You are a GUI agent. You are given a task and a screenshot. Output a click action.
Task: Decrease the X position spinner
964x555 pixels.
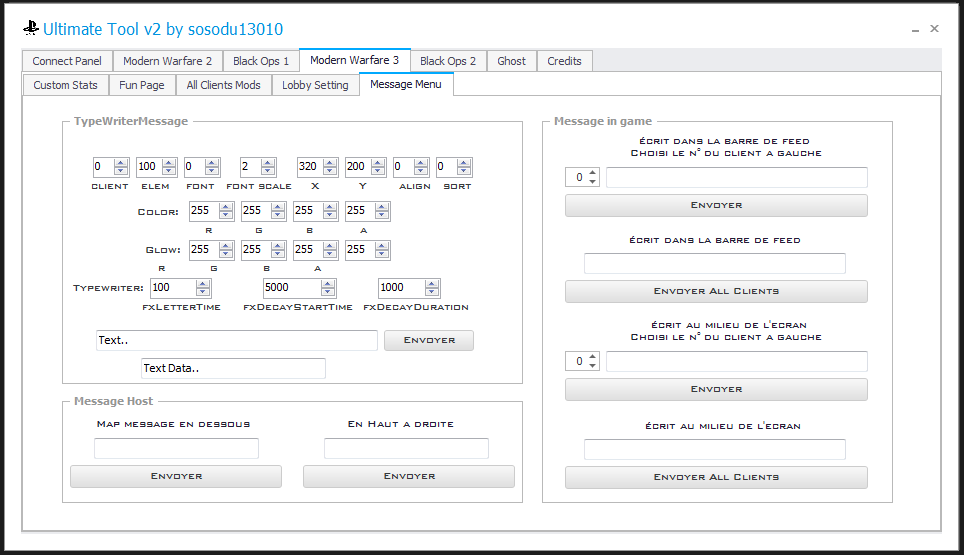click(330, 171)
